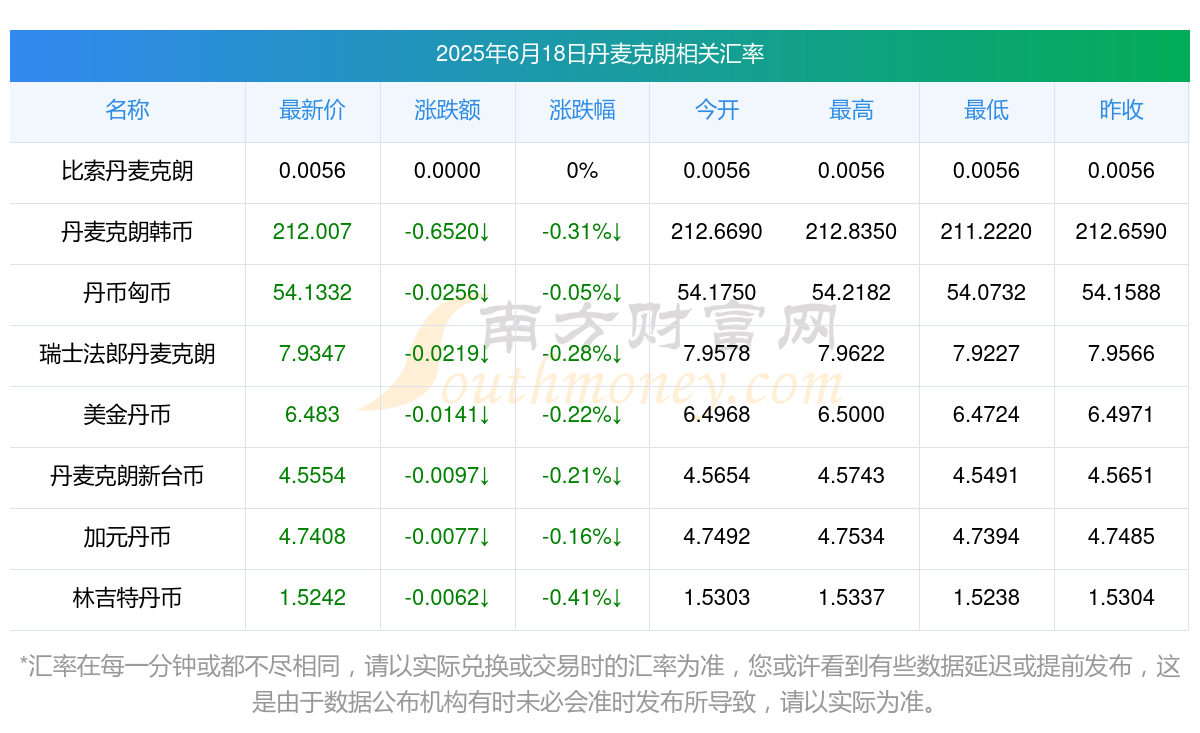Click previous close 6.4971
1200x733 pixels.
pos(1121,415)
